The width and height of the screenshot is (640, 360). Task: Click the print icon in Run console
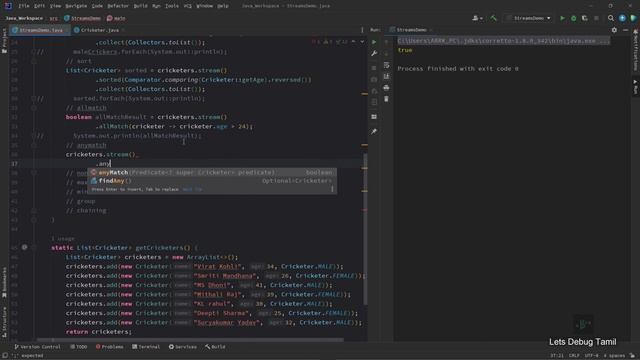coord(386,87)
